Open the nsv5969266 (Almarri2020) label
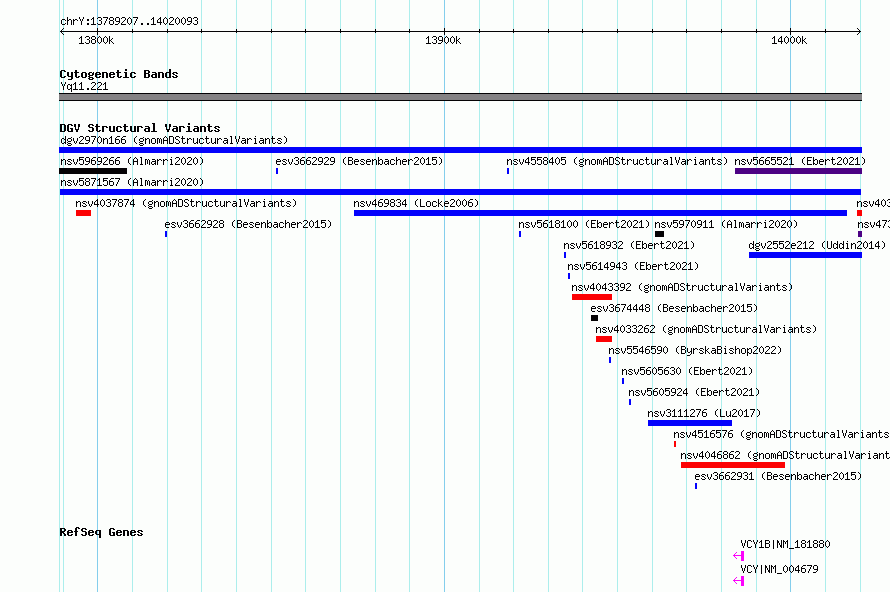The image size is (890, 592). [x=132, y=161]
